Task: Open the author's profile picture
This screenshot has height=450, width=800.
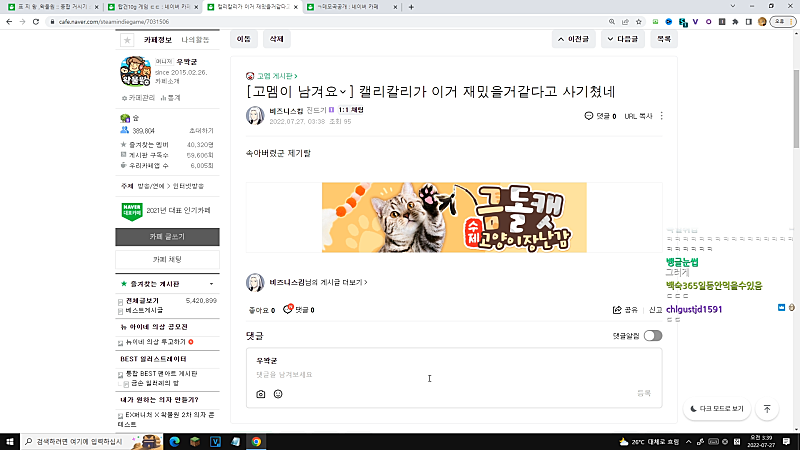Action: (x=255, y=116)
